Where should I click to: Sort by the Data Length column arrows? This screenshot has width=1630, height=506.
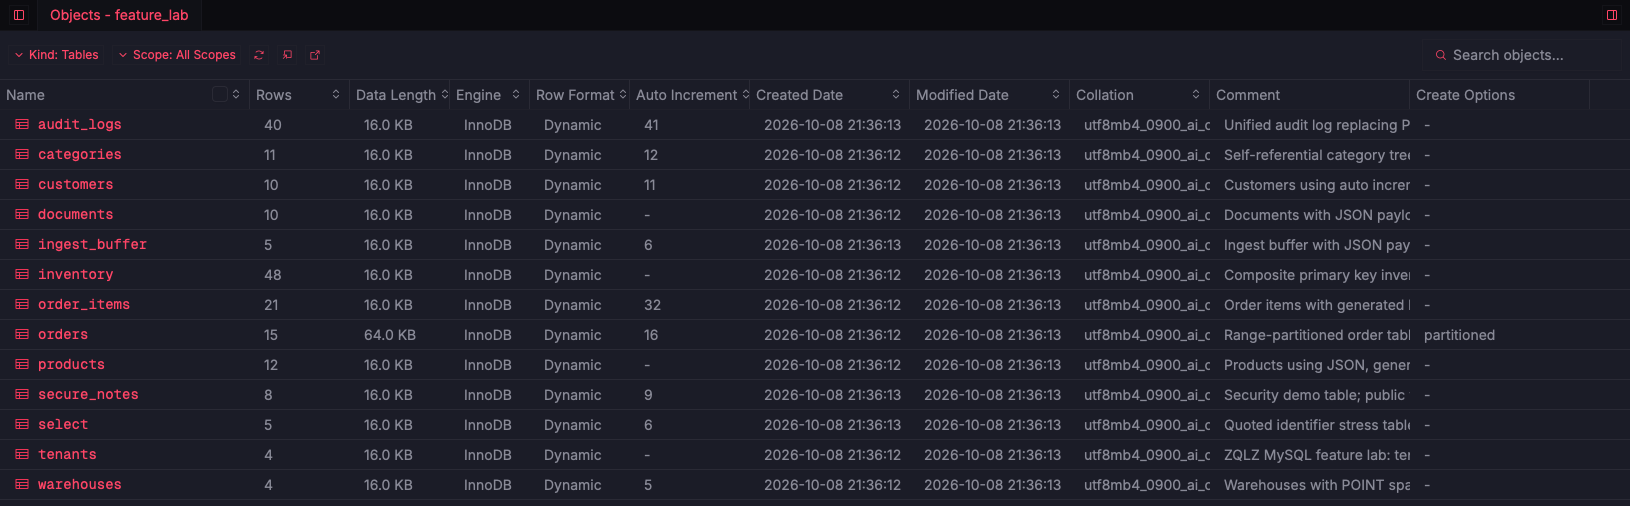pos(445,94)
